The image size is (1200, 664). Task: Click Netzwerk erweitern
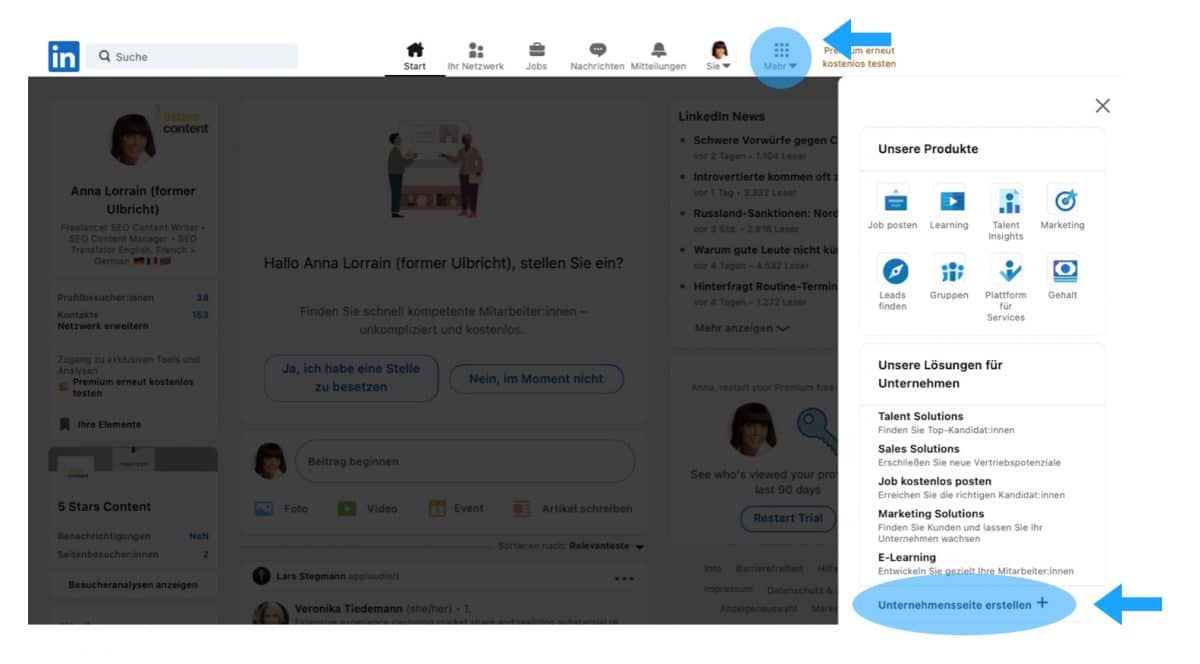[x=103, y=326]
